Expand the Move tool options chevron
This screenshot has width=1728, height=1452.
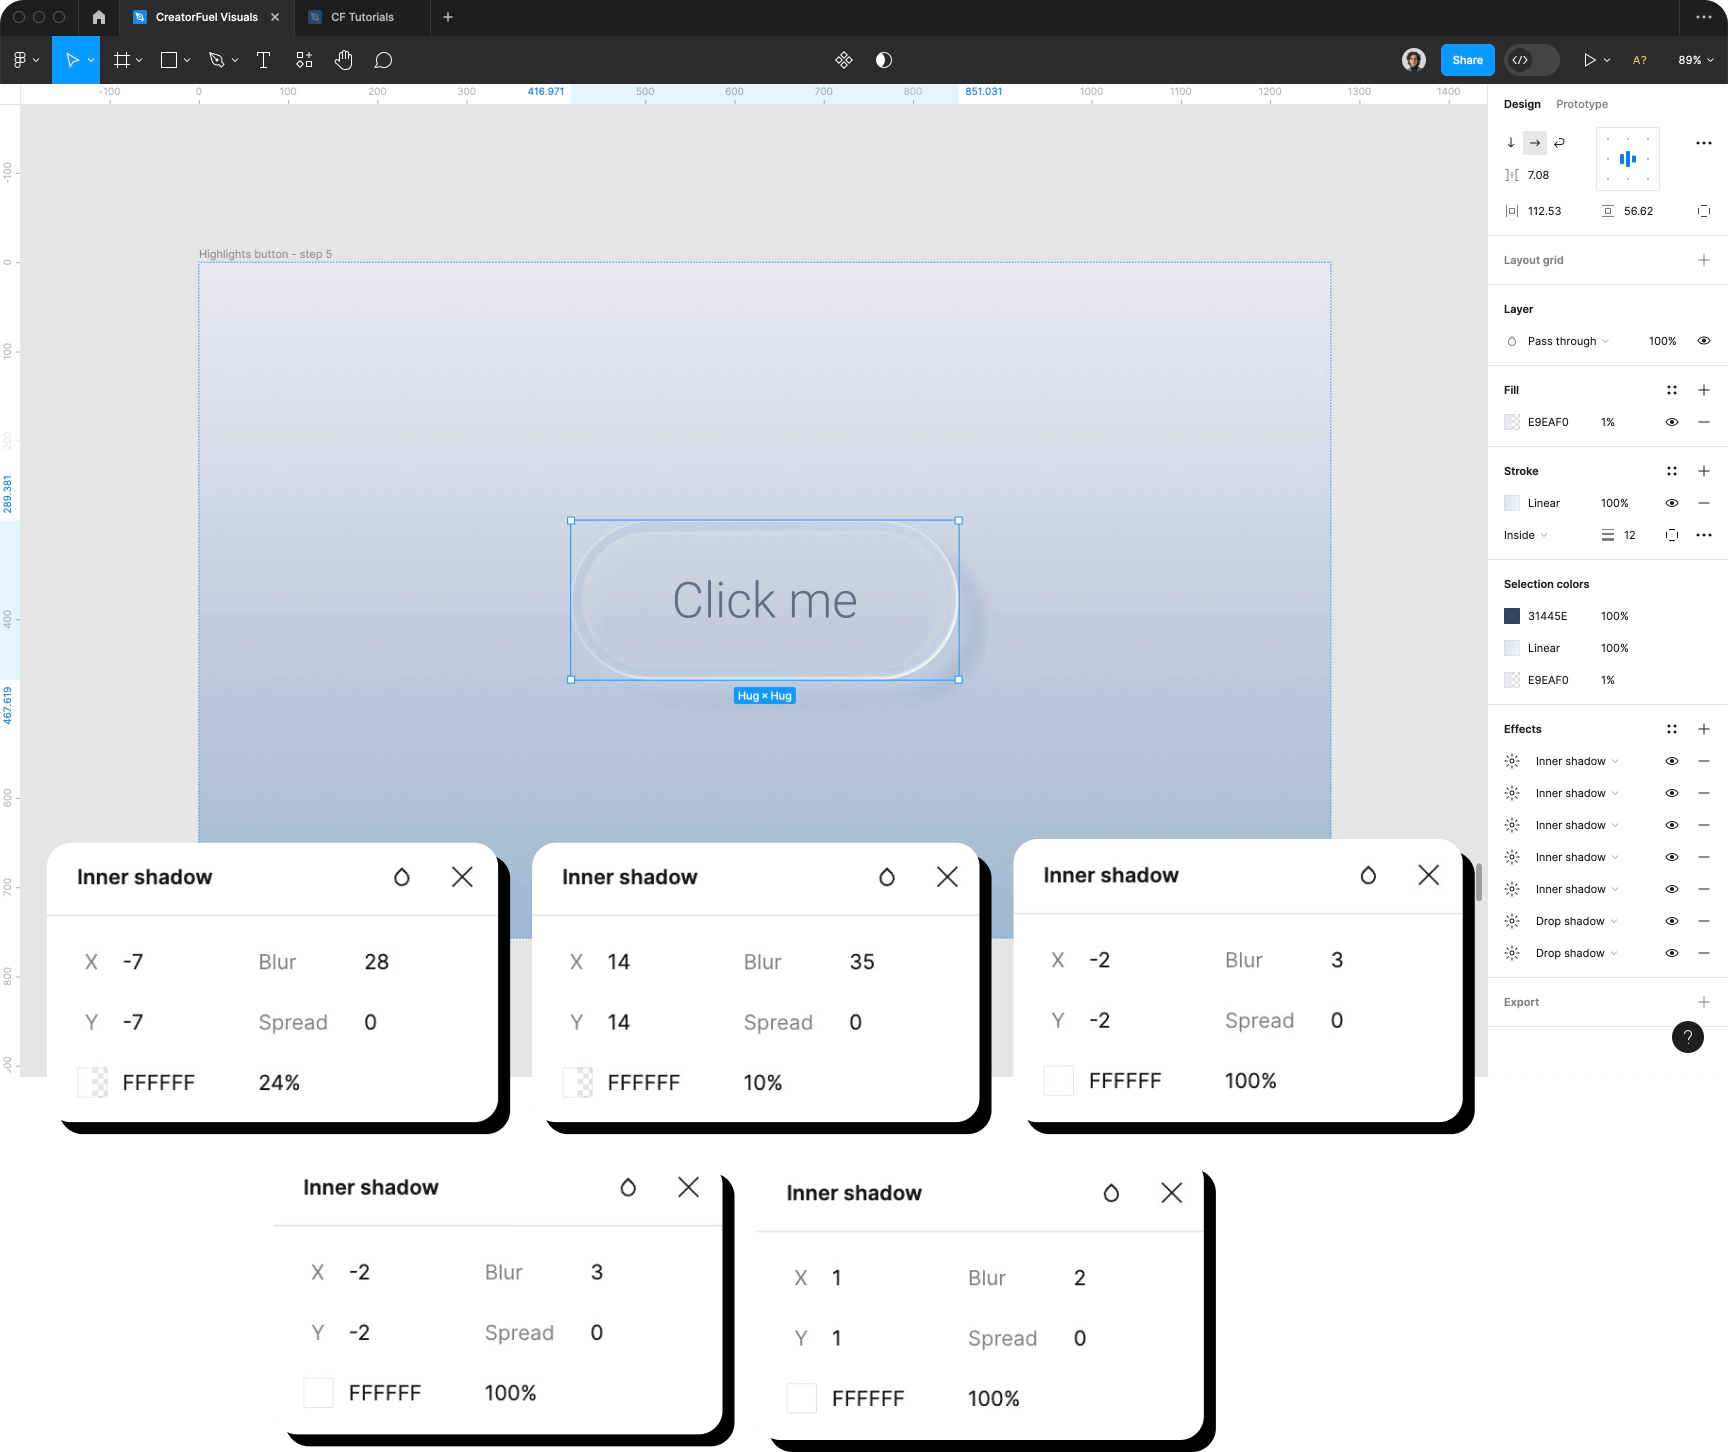coord(91,60)
